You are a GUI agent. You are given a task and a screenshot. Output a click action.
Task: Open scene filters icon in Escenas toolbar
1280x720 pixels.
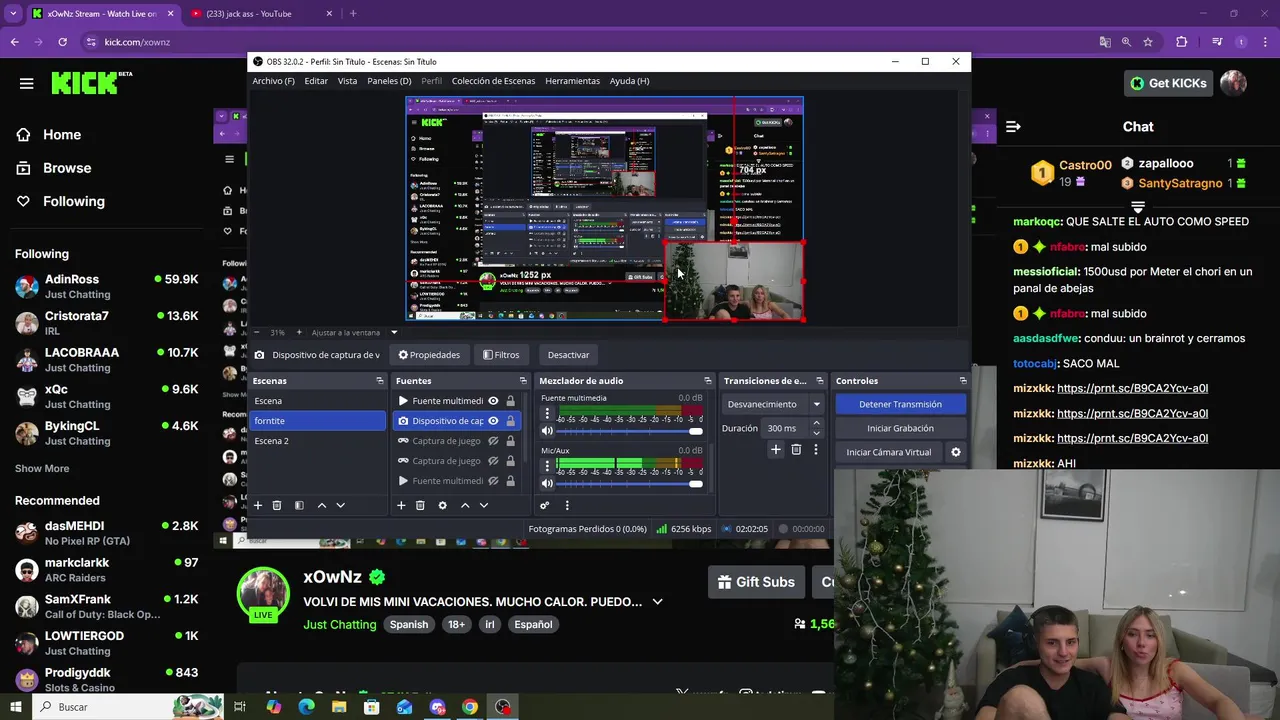(x=299, y=506)
